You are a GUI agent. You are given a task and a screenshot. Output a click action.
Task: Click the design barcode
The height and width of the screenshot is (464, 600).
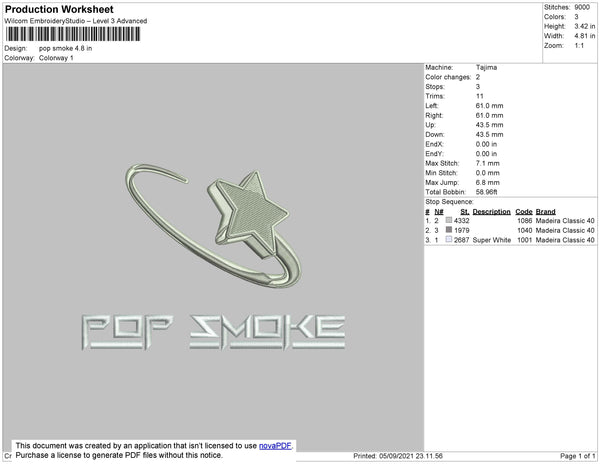pyautogui.click(x=73, y=34)
